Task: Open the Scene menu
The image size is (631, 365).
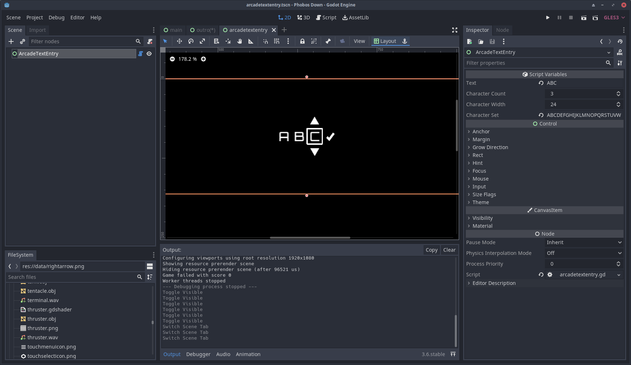Action: point(13,18)
